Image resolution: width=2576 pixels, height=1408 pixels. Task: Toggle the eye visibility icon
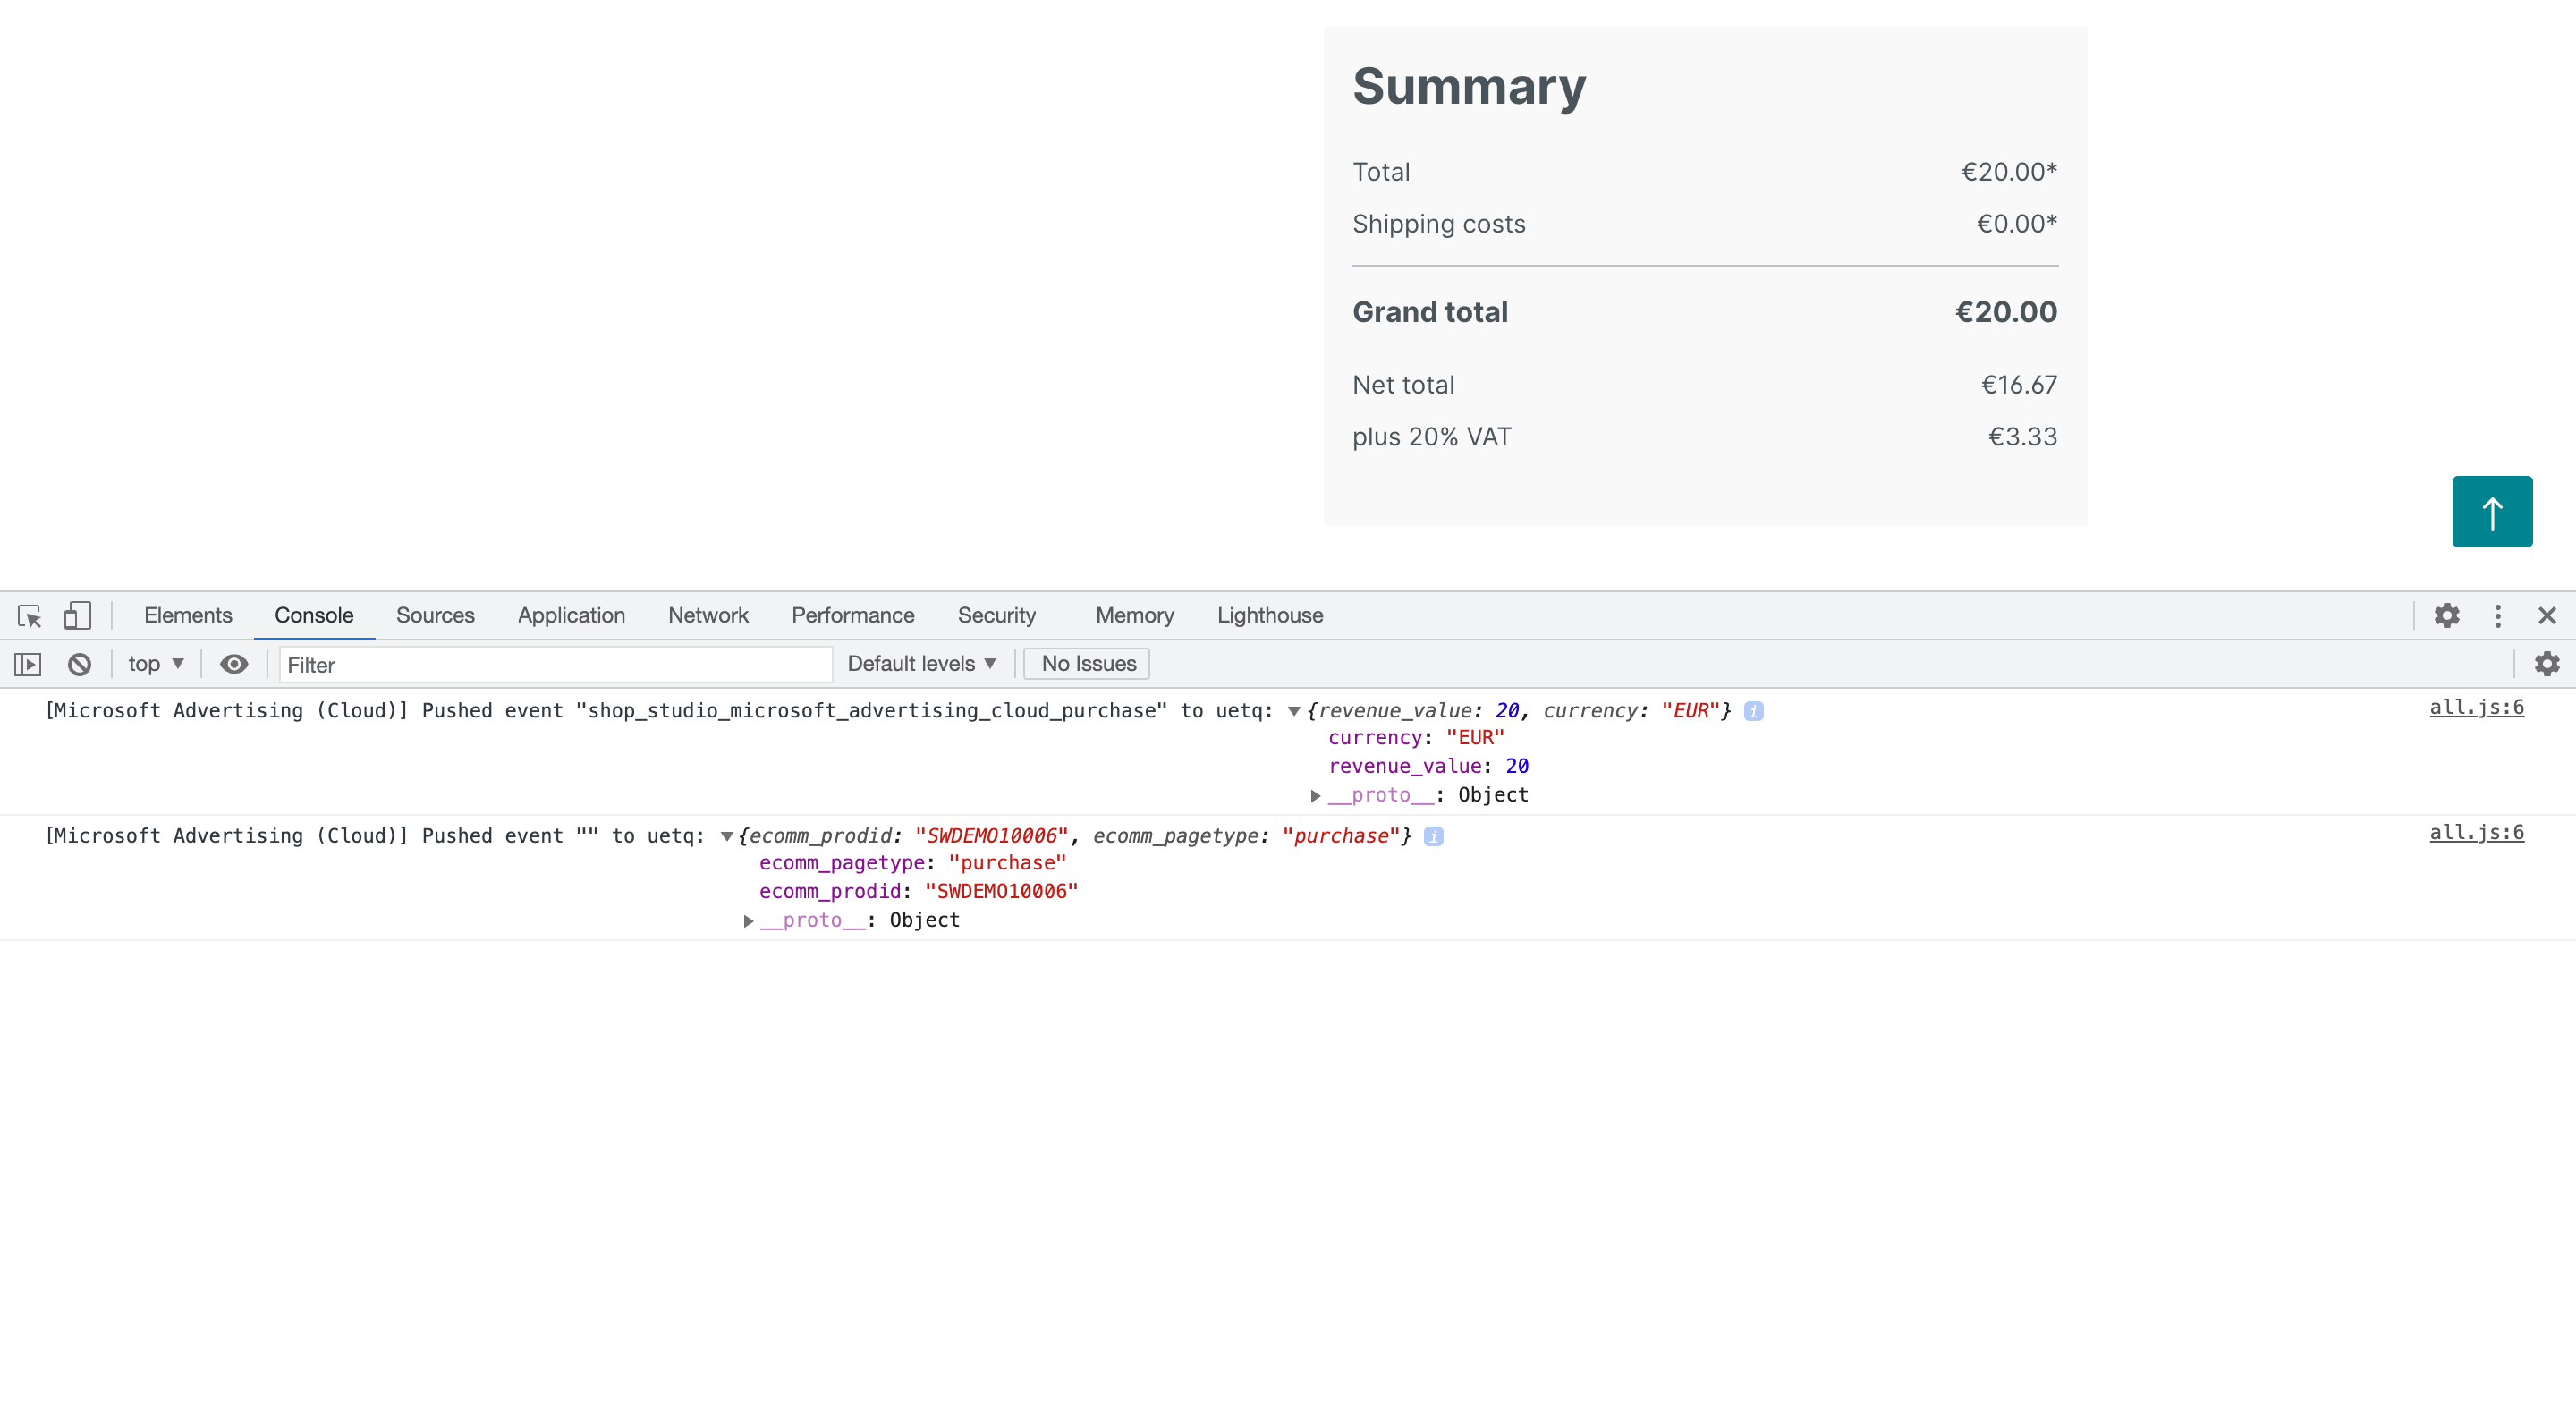234,664
